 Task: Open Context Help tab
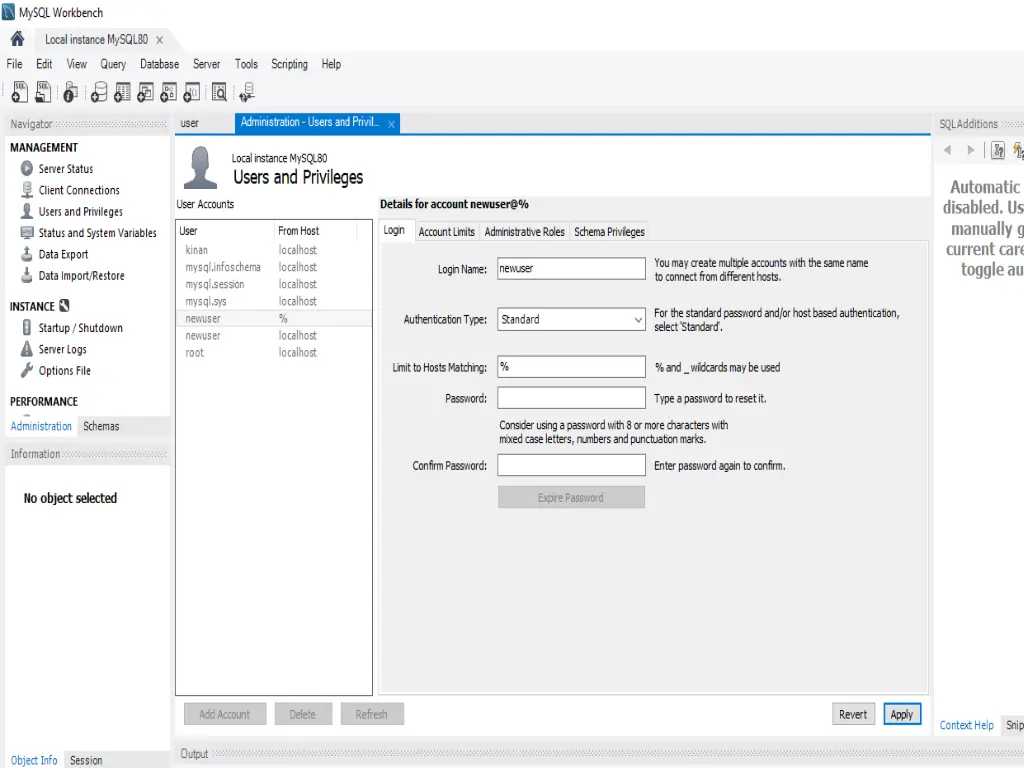tap(967, 725)
